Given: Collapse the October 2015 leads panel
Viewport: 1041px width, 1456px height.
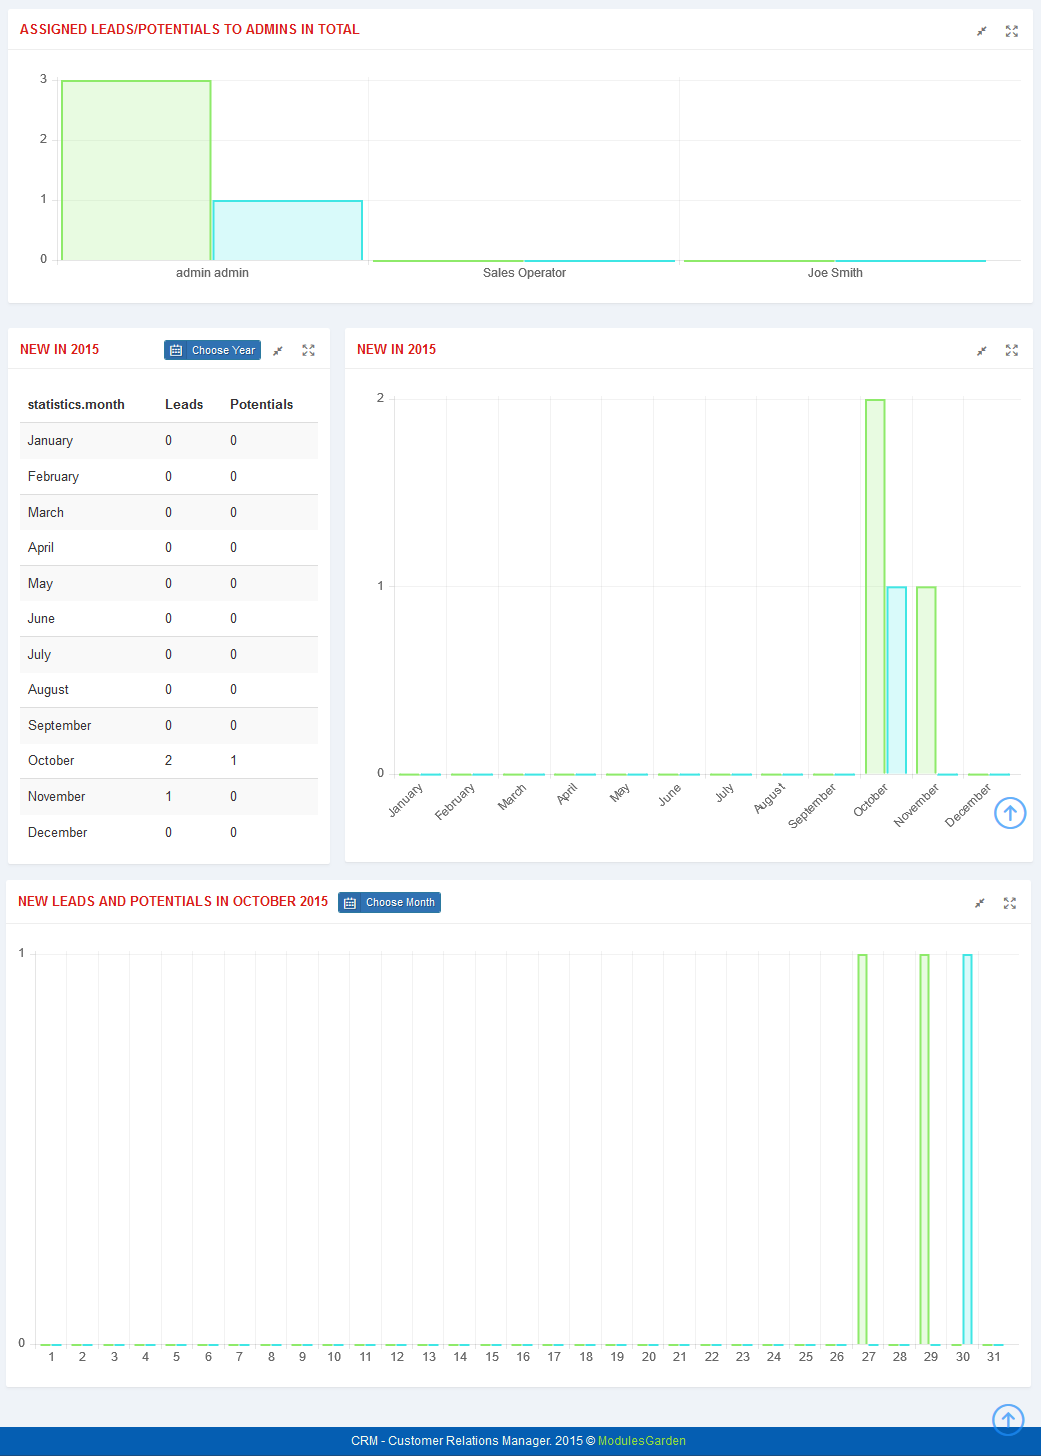Looking at the screenshot, I should point(980,903).
